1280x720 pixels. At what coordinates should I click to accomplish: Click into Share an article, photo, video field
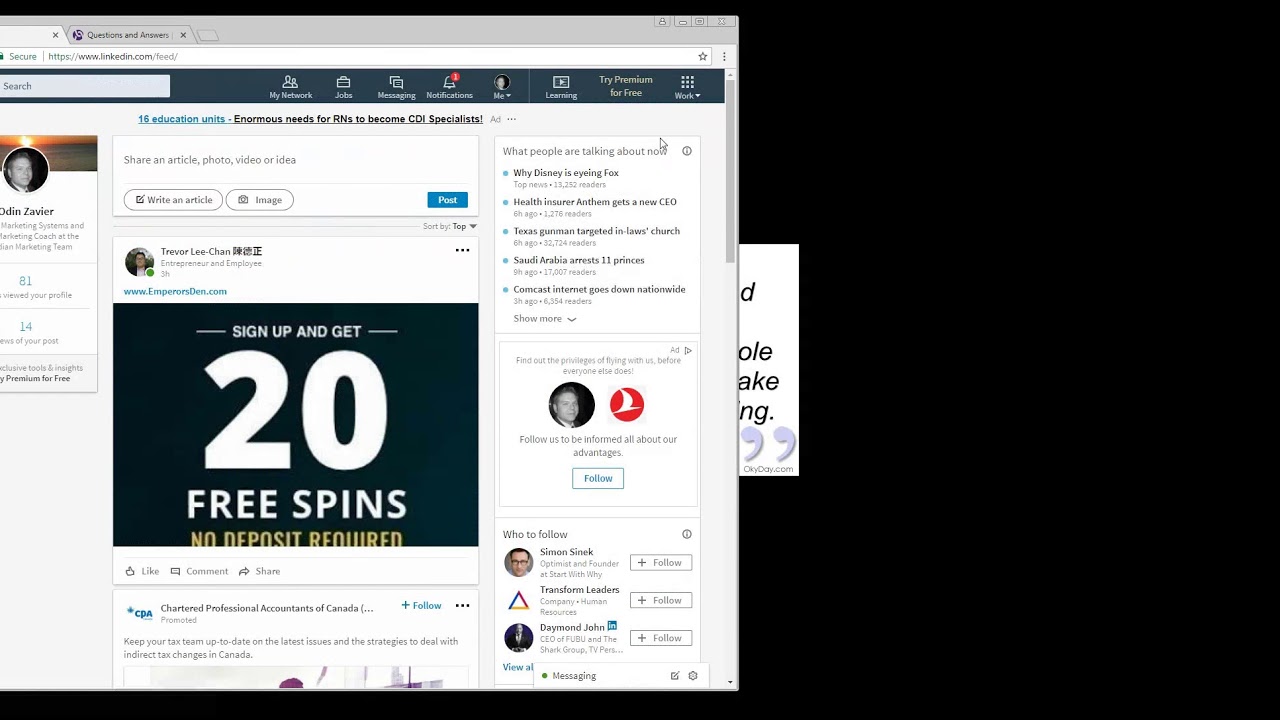(x=295, y=160)
